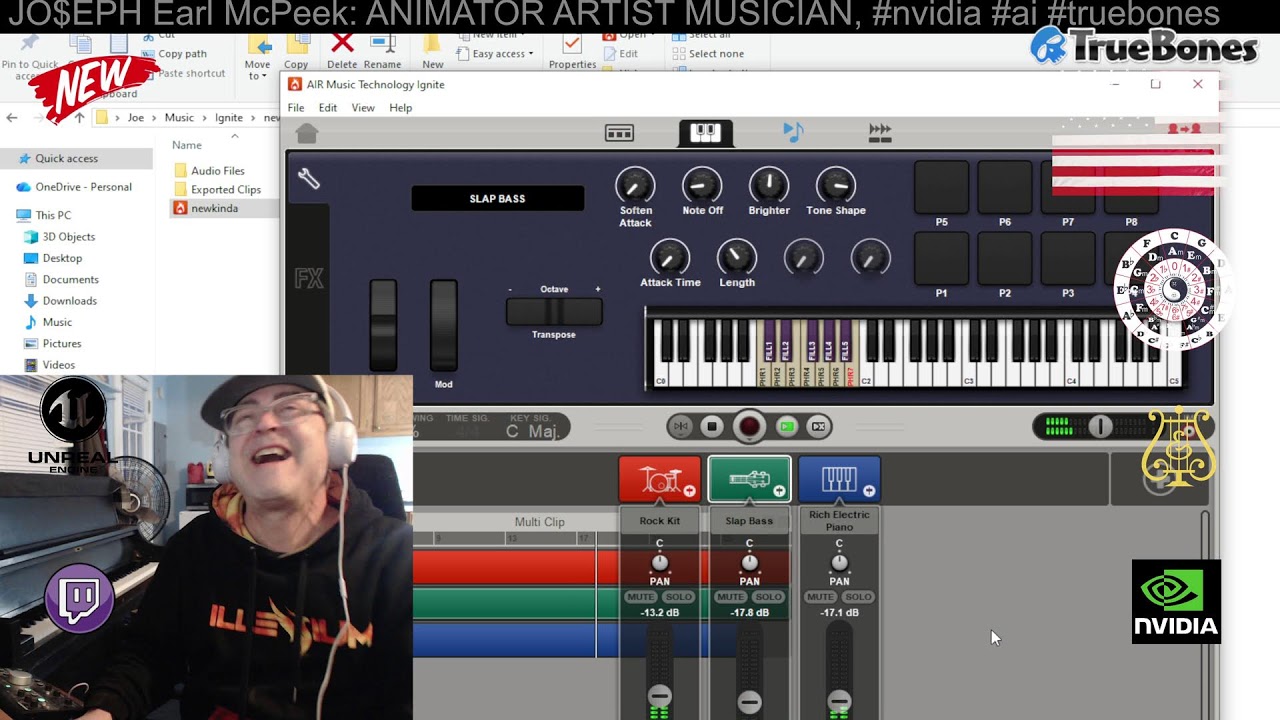Click the Transpose octave switch
The height and width of the screenshot is (720, 1280).
(x=554, y=312)
